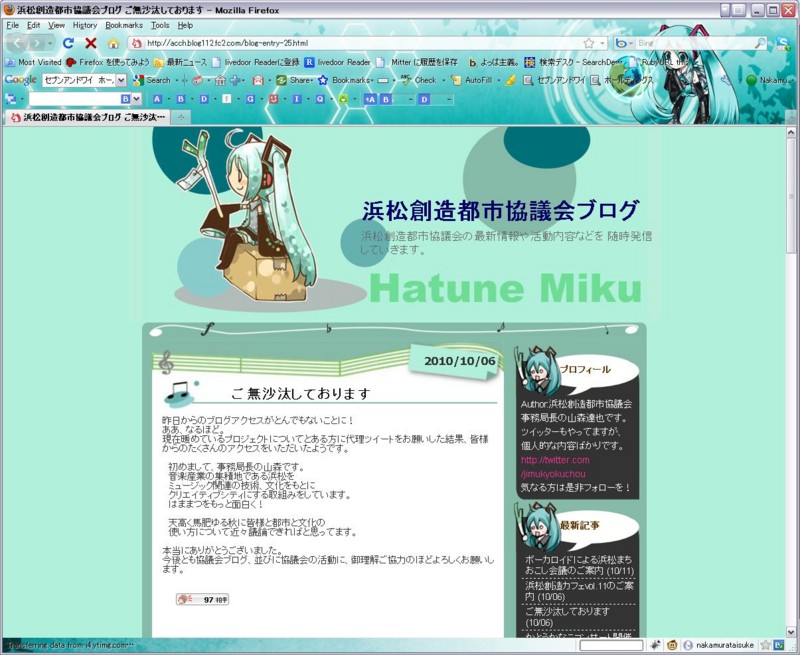
Task: Open the よっぱ主義。 bookmark
Action: pos(494,62)
